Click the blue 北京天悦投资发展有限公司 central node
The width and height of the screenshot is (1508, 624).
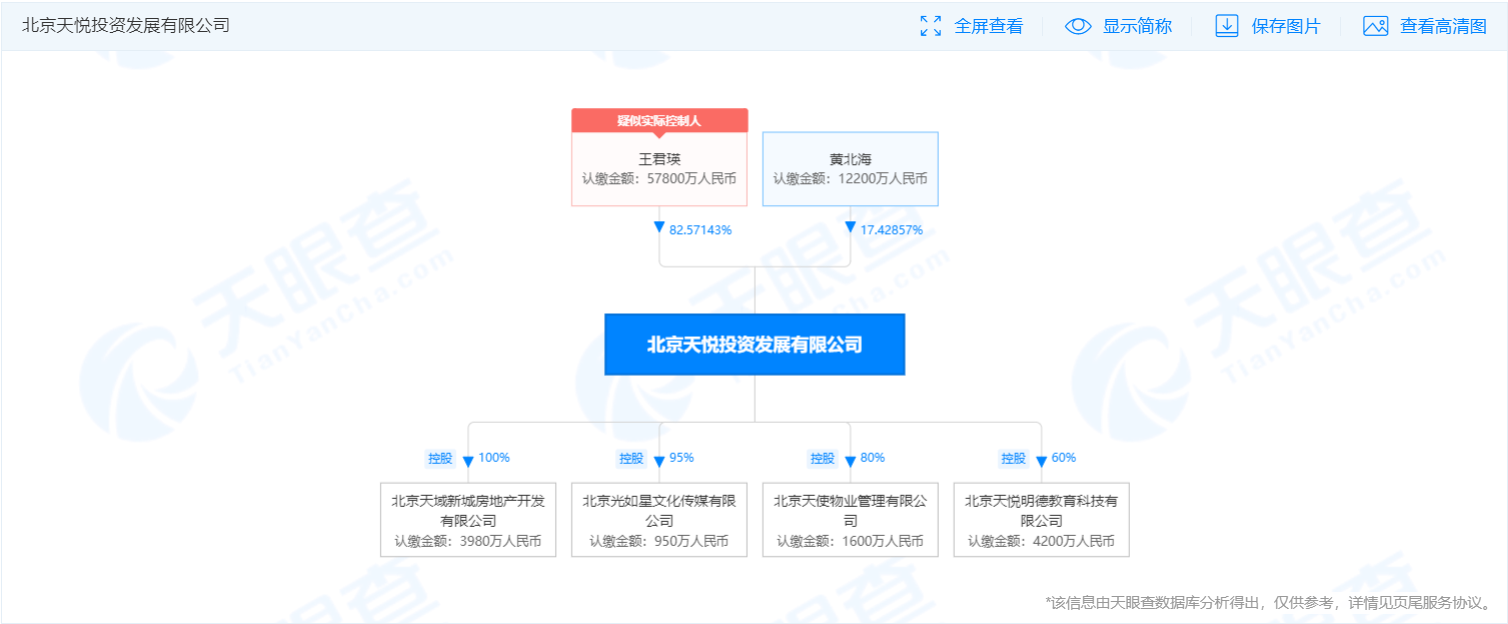pyautogui.click(x=754, y=344)
